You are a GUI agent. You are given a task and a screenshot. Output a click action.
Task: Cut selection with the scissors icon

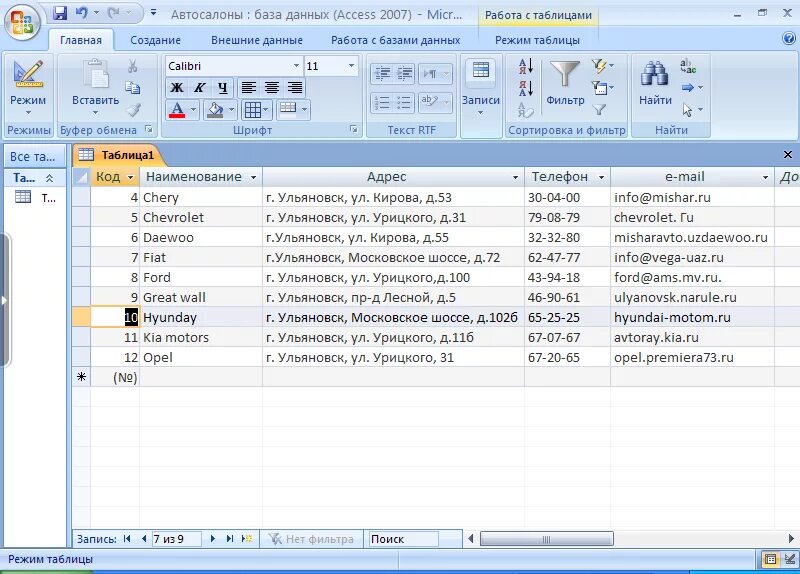tap(133, 66)
